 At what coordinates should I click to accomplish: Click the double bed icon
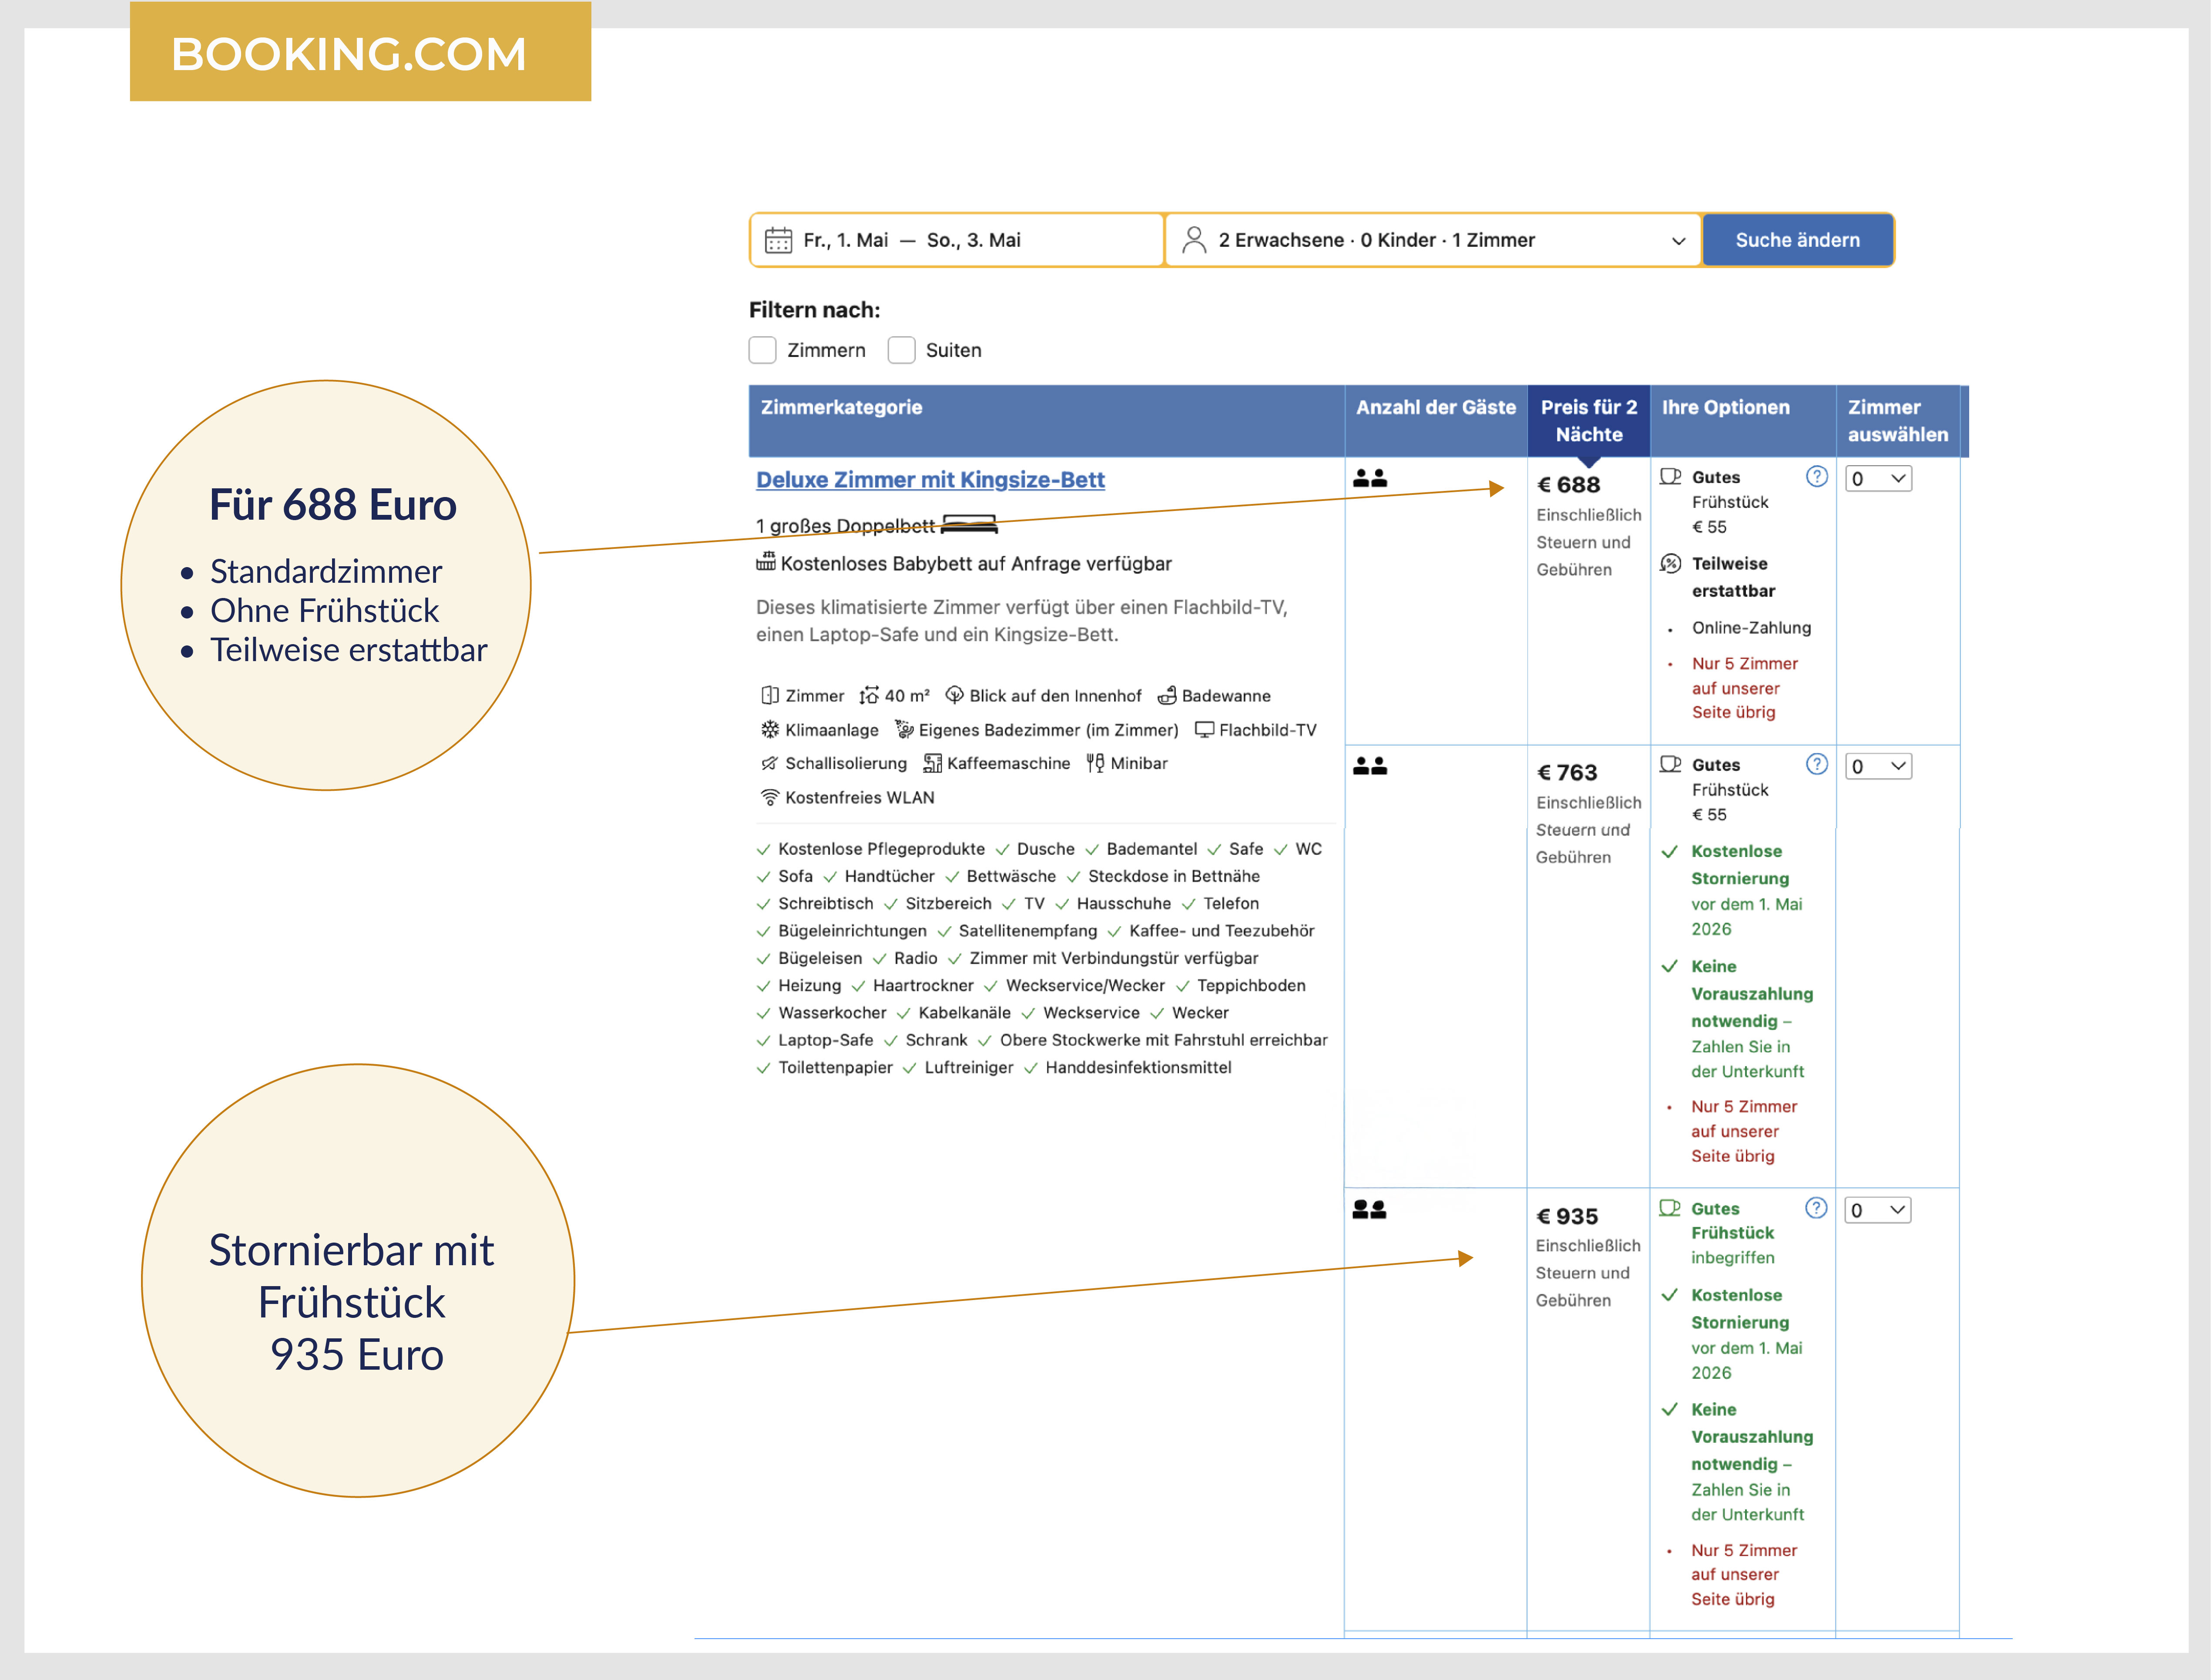[x=969, y=525]
